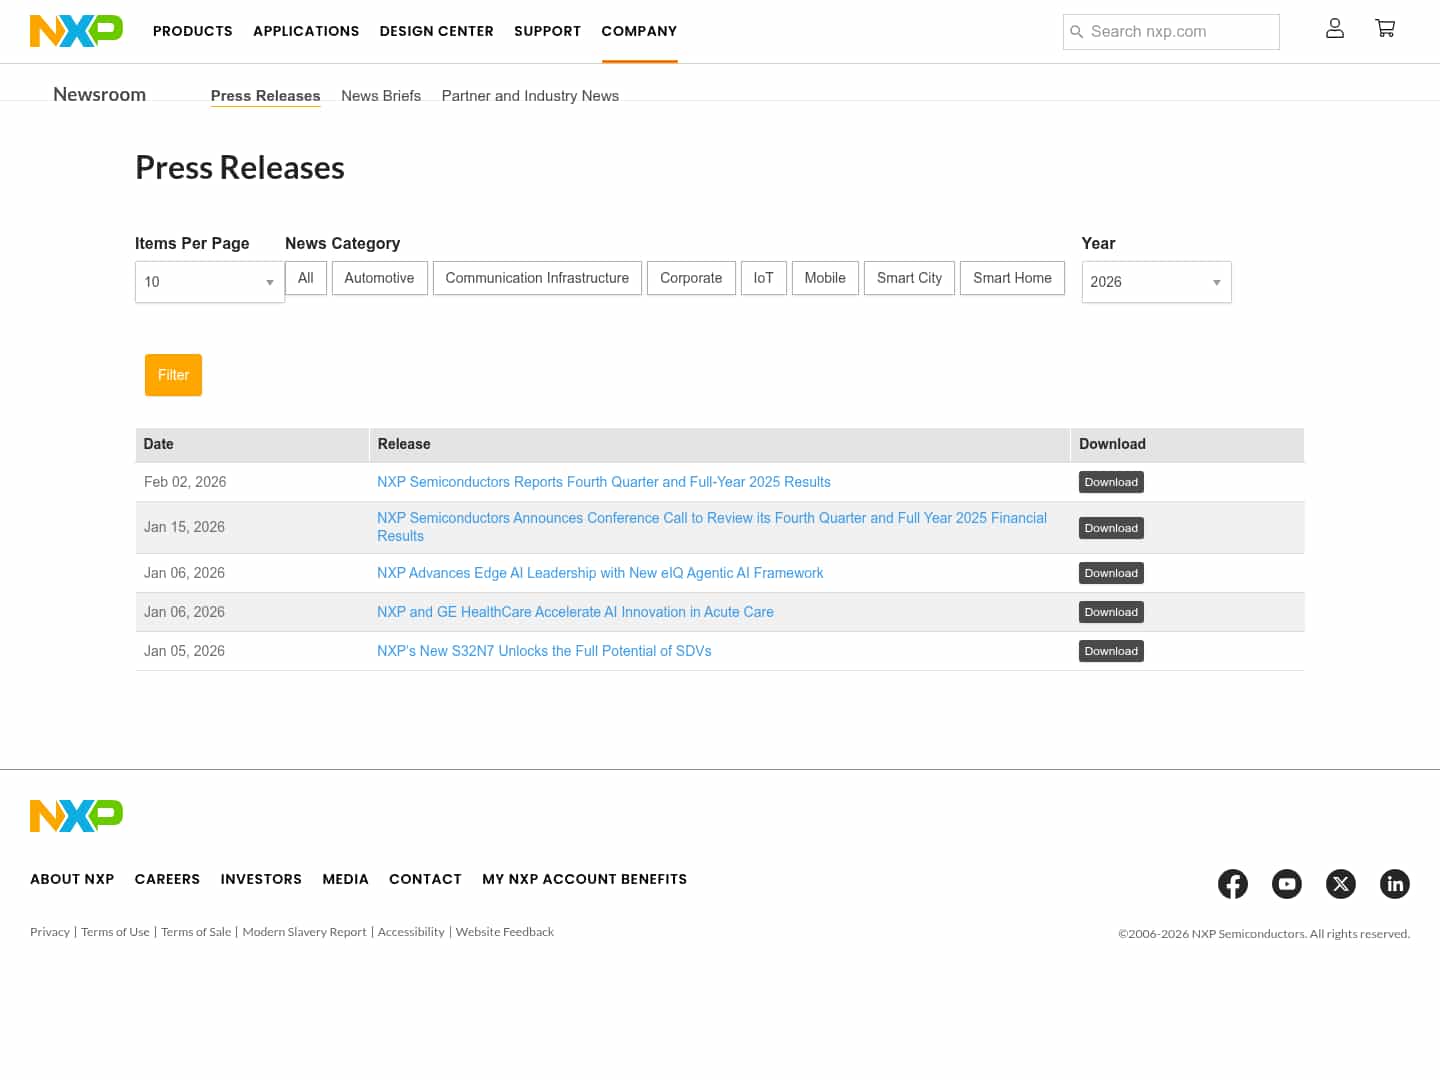The height and width of the screenshot is (1080, 1440).
Task: Enable the Smart Home category filter
Action: coord(1012,278)
